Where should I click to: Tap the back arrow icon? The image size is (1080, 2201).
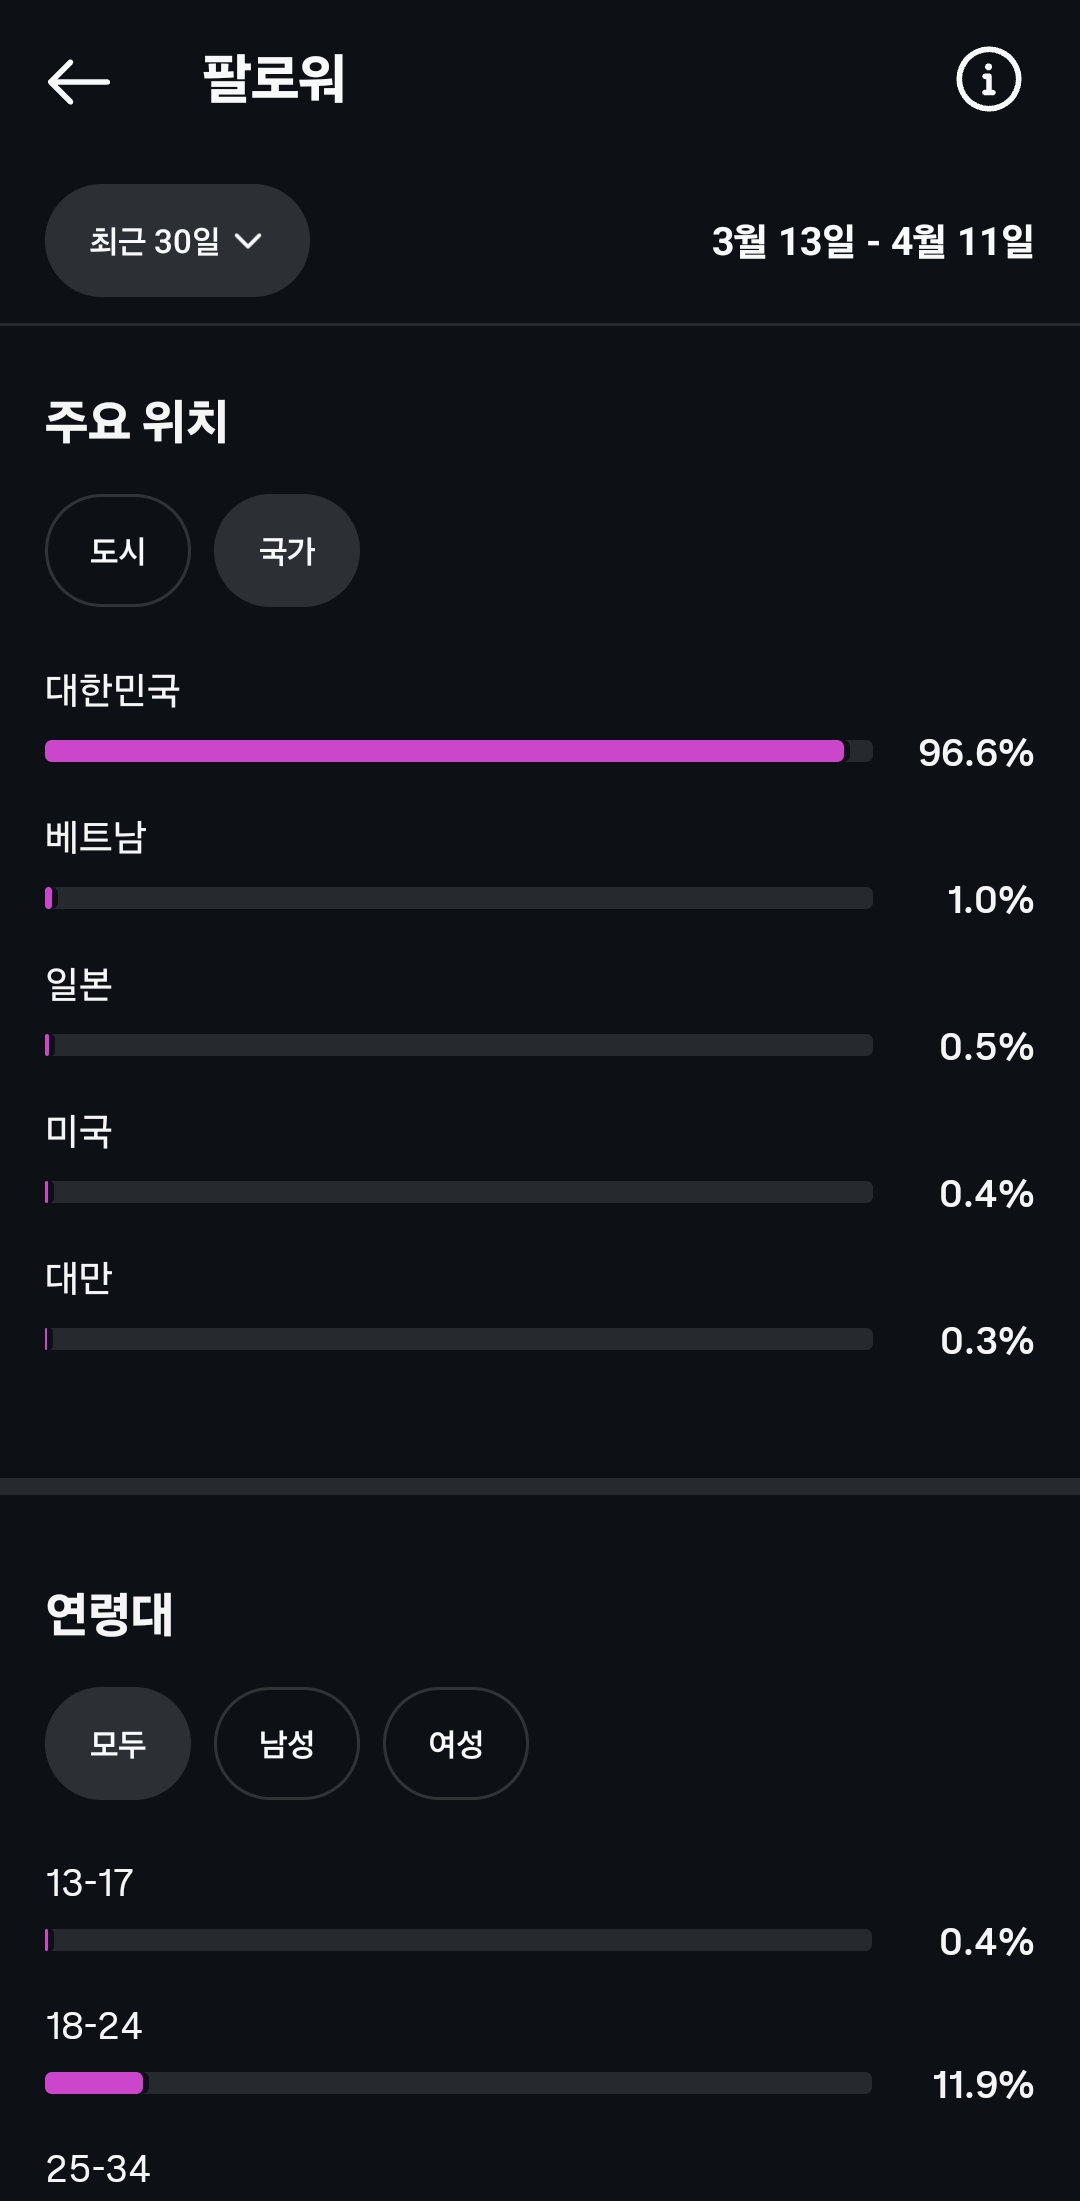[x=79, y=81]
